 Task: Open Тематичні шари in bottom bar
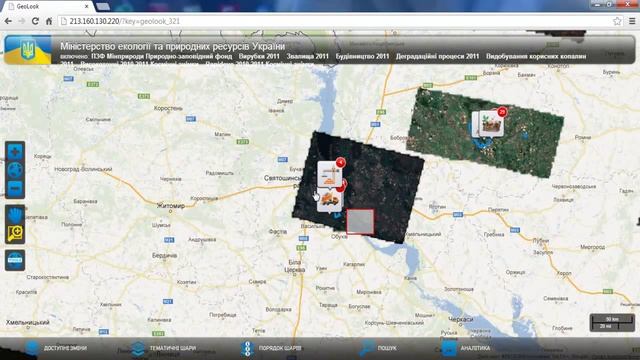tap(163, 348)
